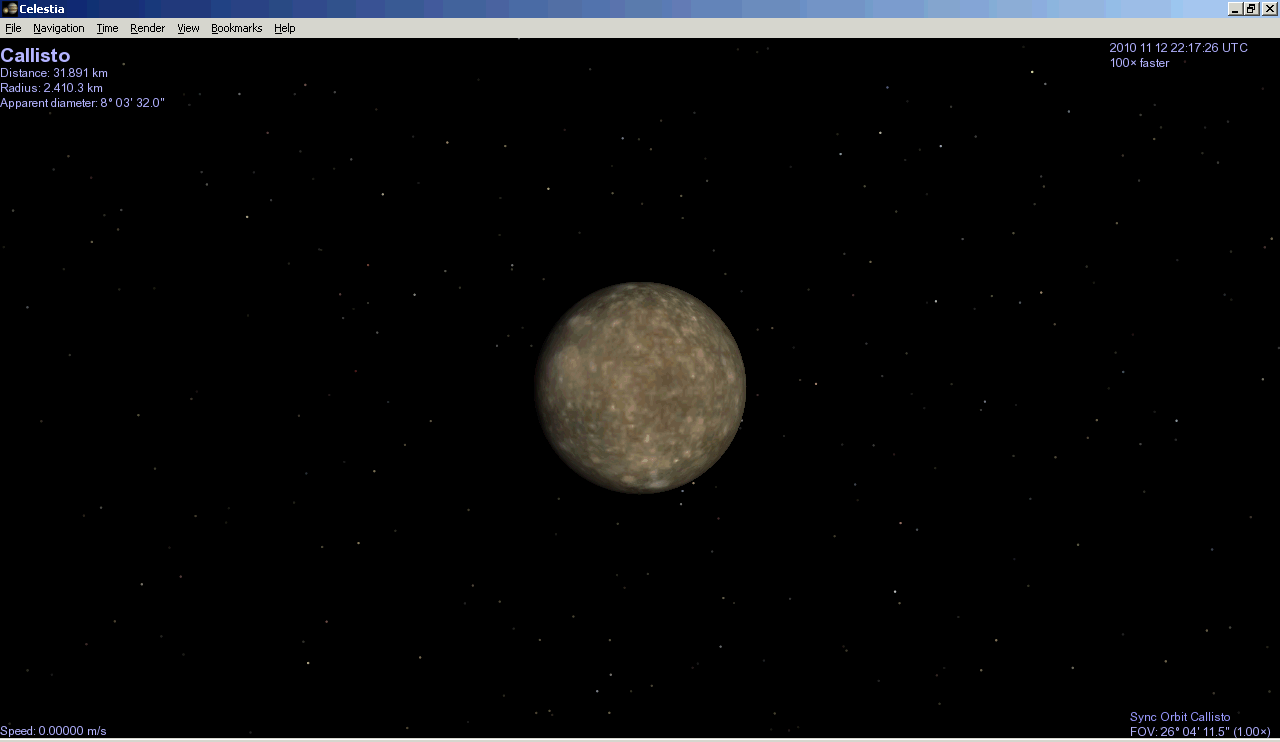Restore down the Celestia window
Viewport: 1280px width, 742px height.
pyautogui.click(x=1251, y=9)
